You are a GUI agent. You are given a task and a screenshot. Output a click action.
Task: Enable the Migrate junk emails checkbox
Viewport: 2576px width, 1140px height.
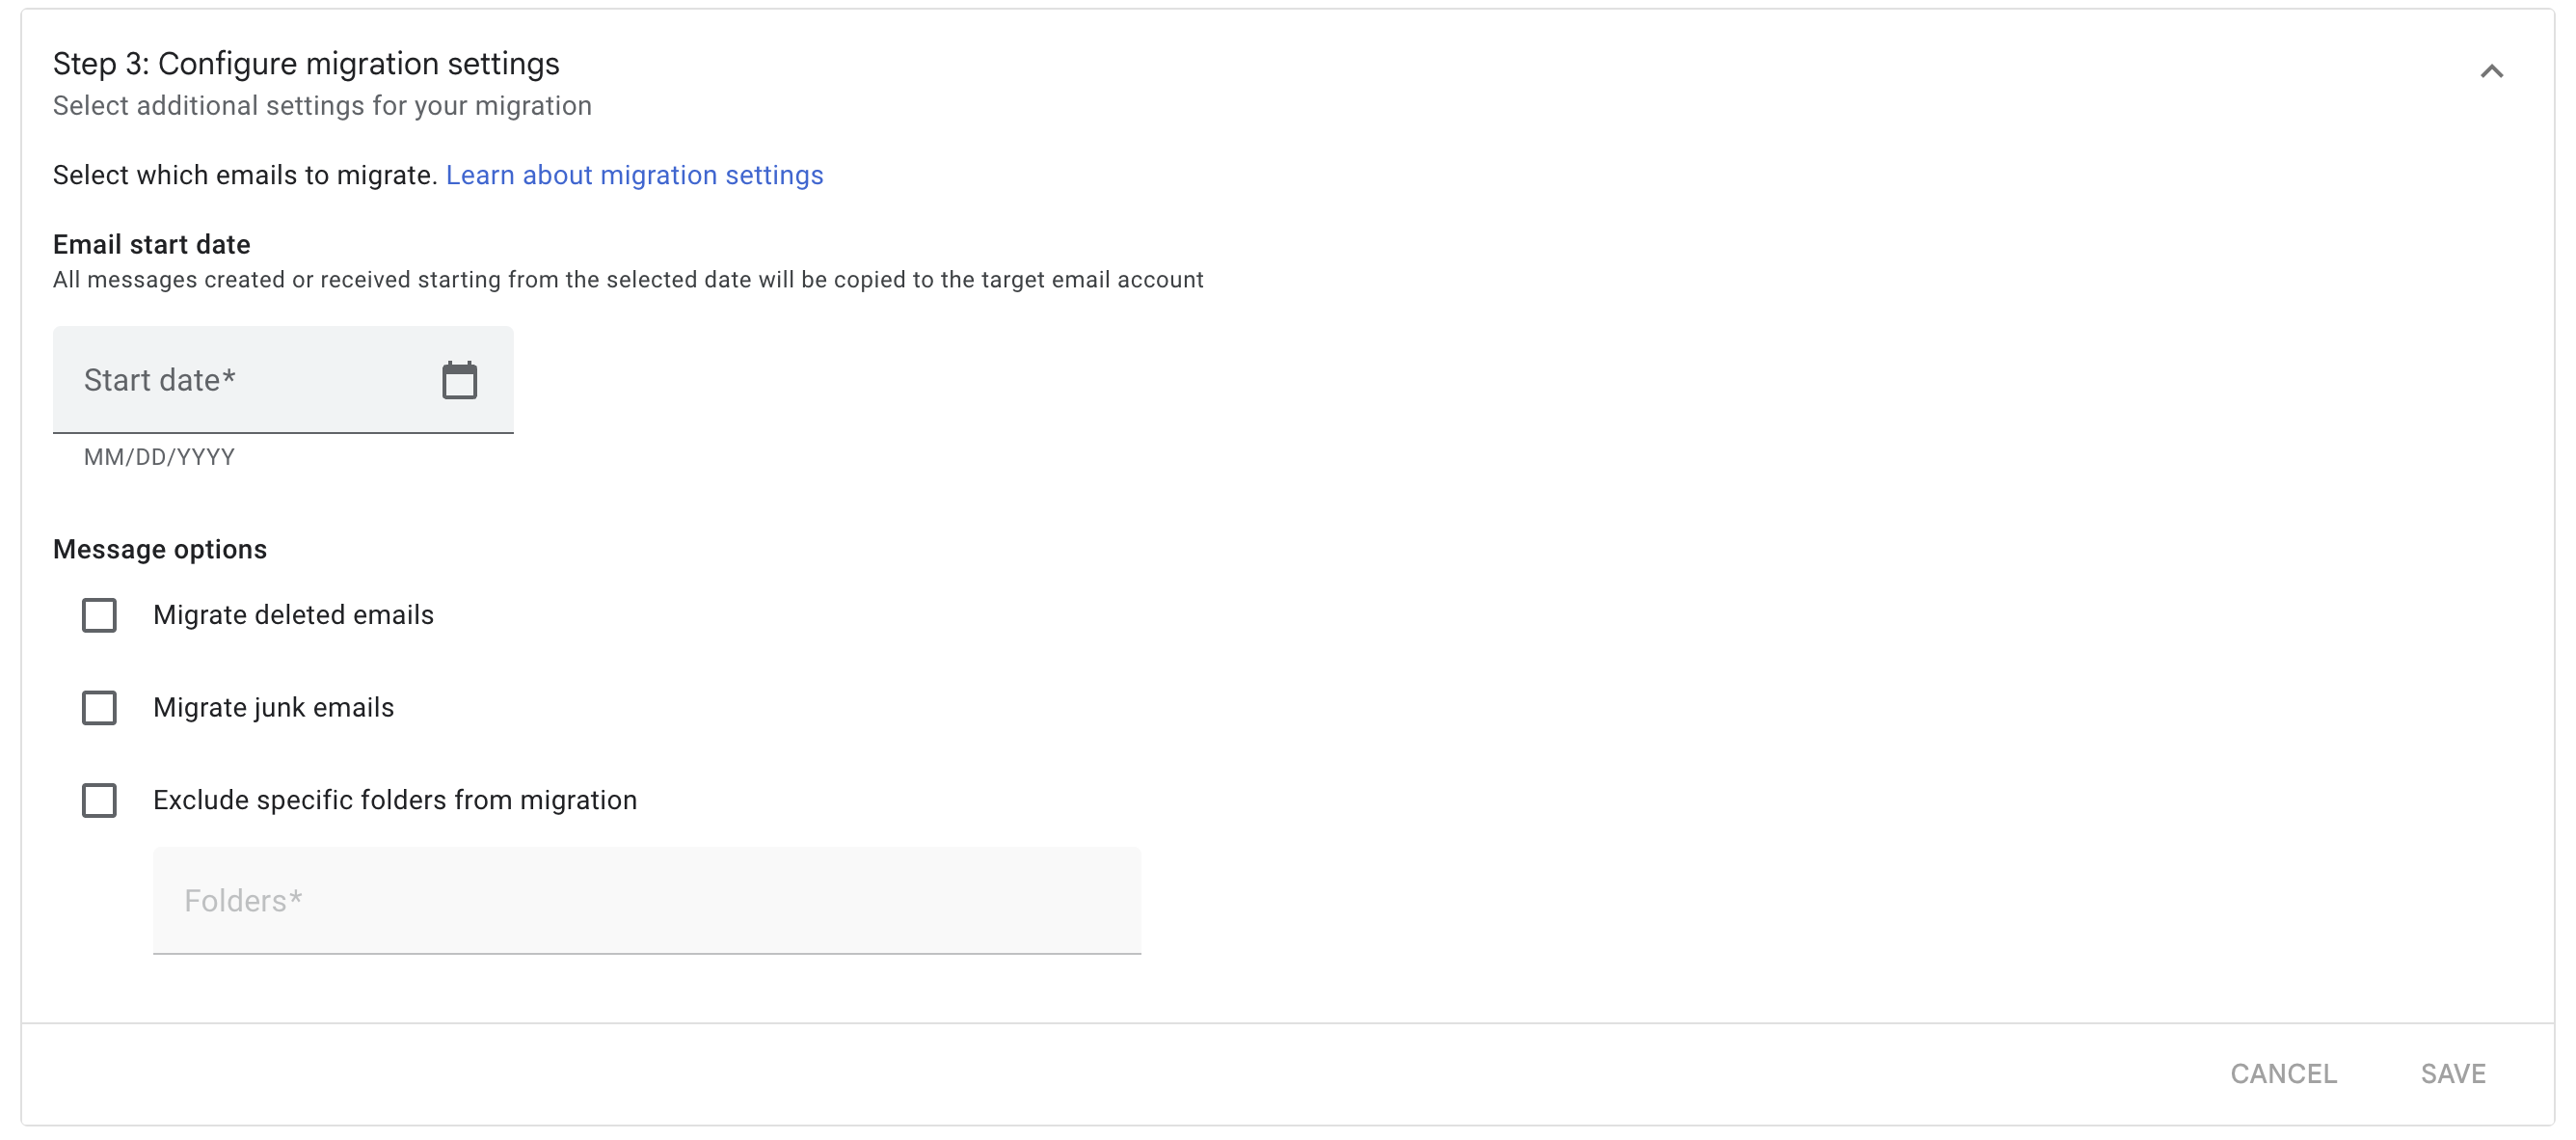click(99, 708)
